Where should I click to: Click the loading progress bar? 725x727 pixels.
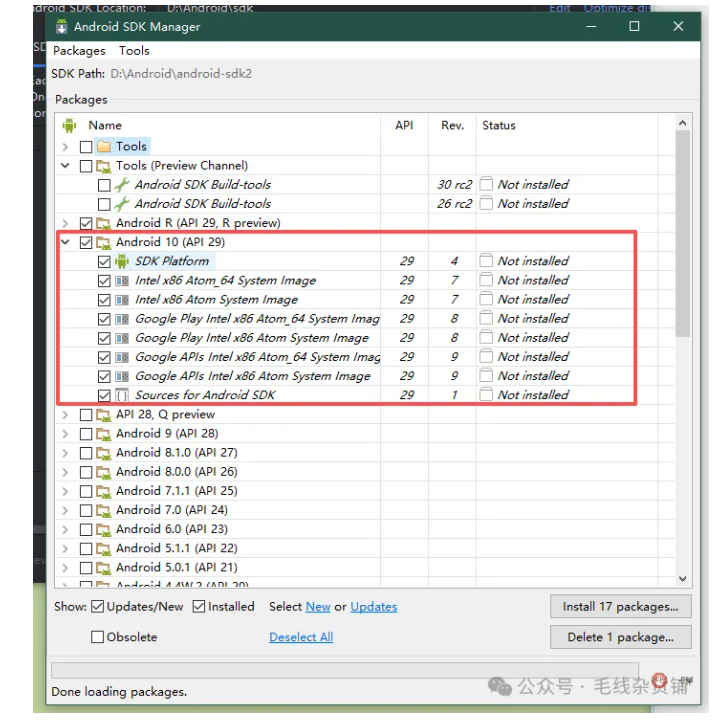pos(345,670)
